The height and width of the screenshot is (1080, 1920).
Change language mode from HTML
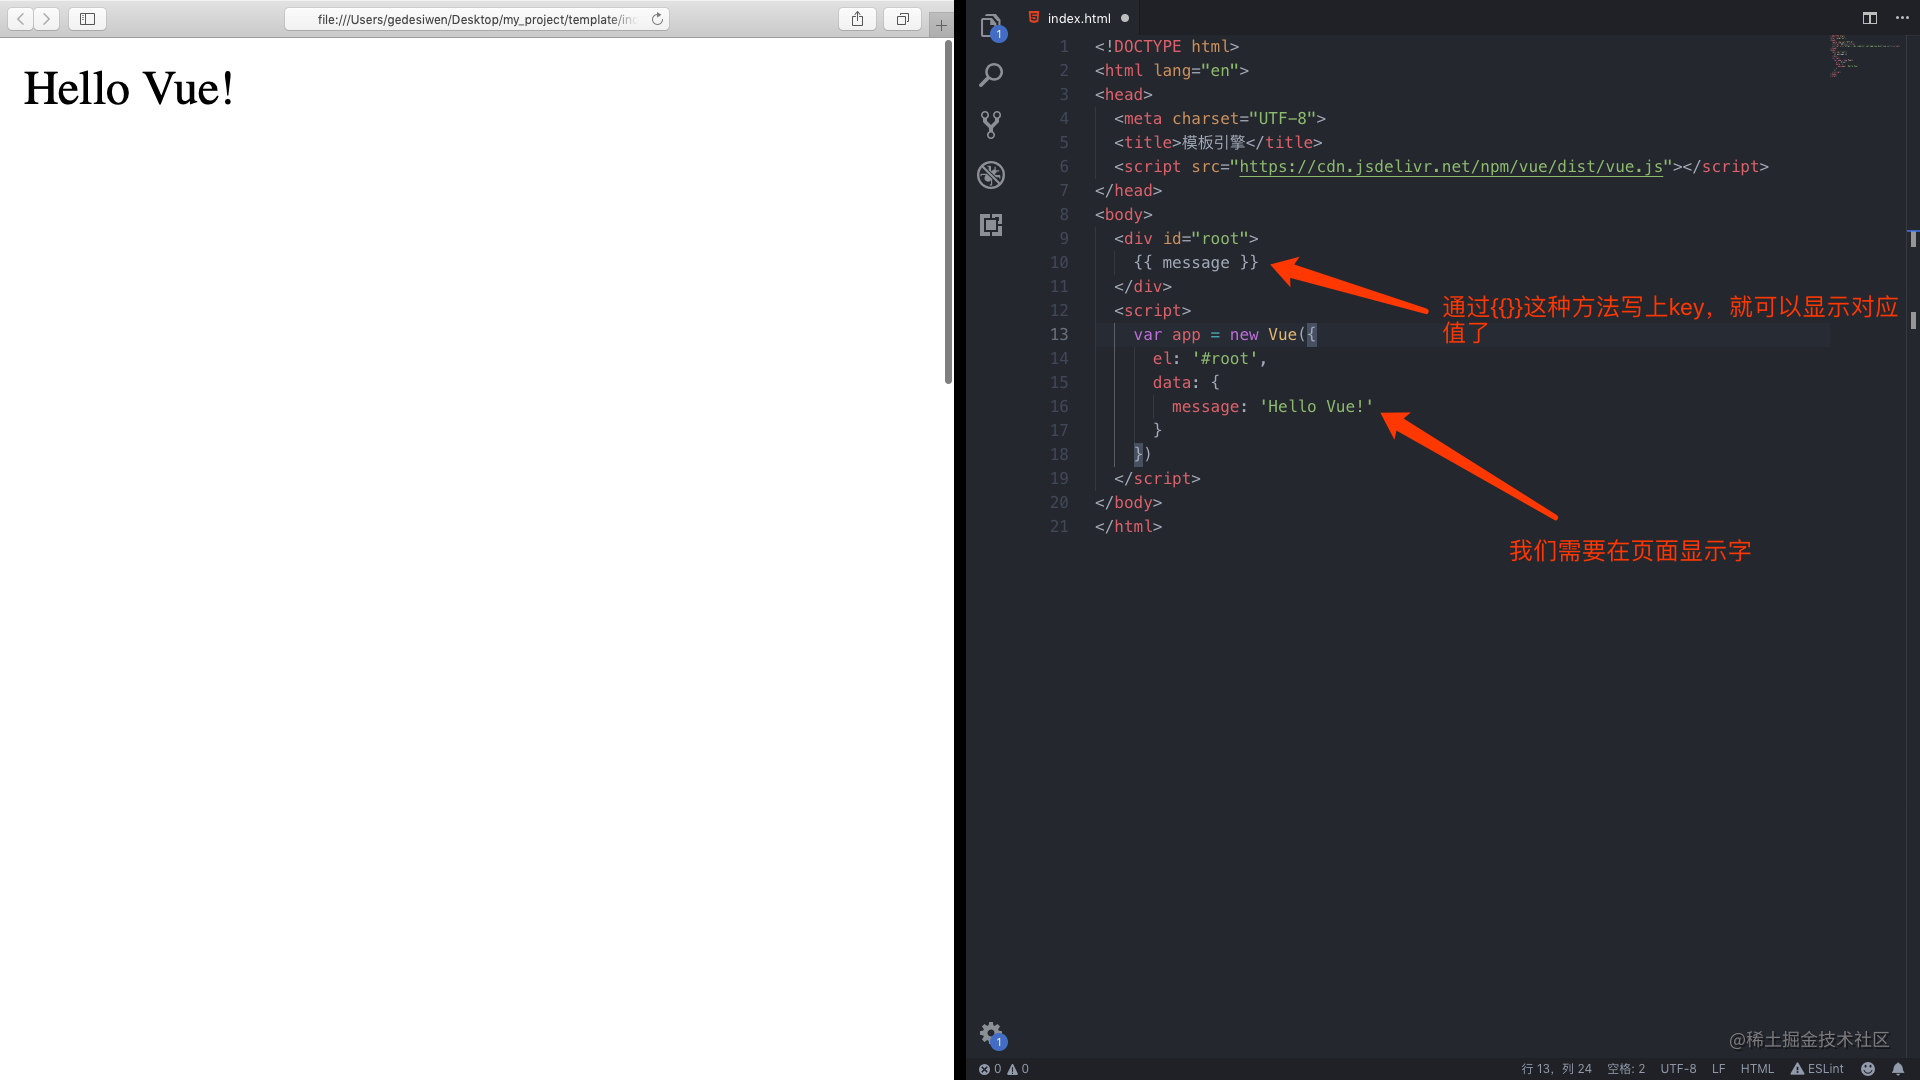pyautogui.click(x=1757, y=1068)
